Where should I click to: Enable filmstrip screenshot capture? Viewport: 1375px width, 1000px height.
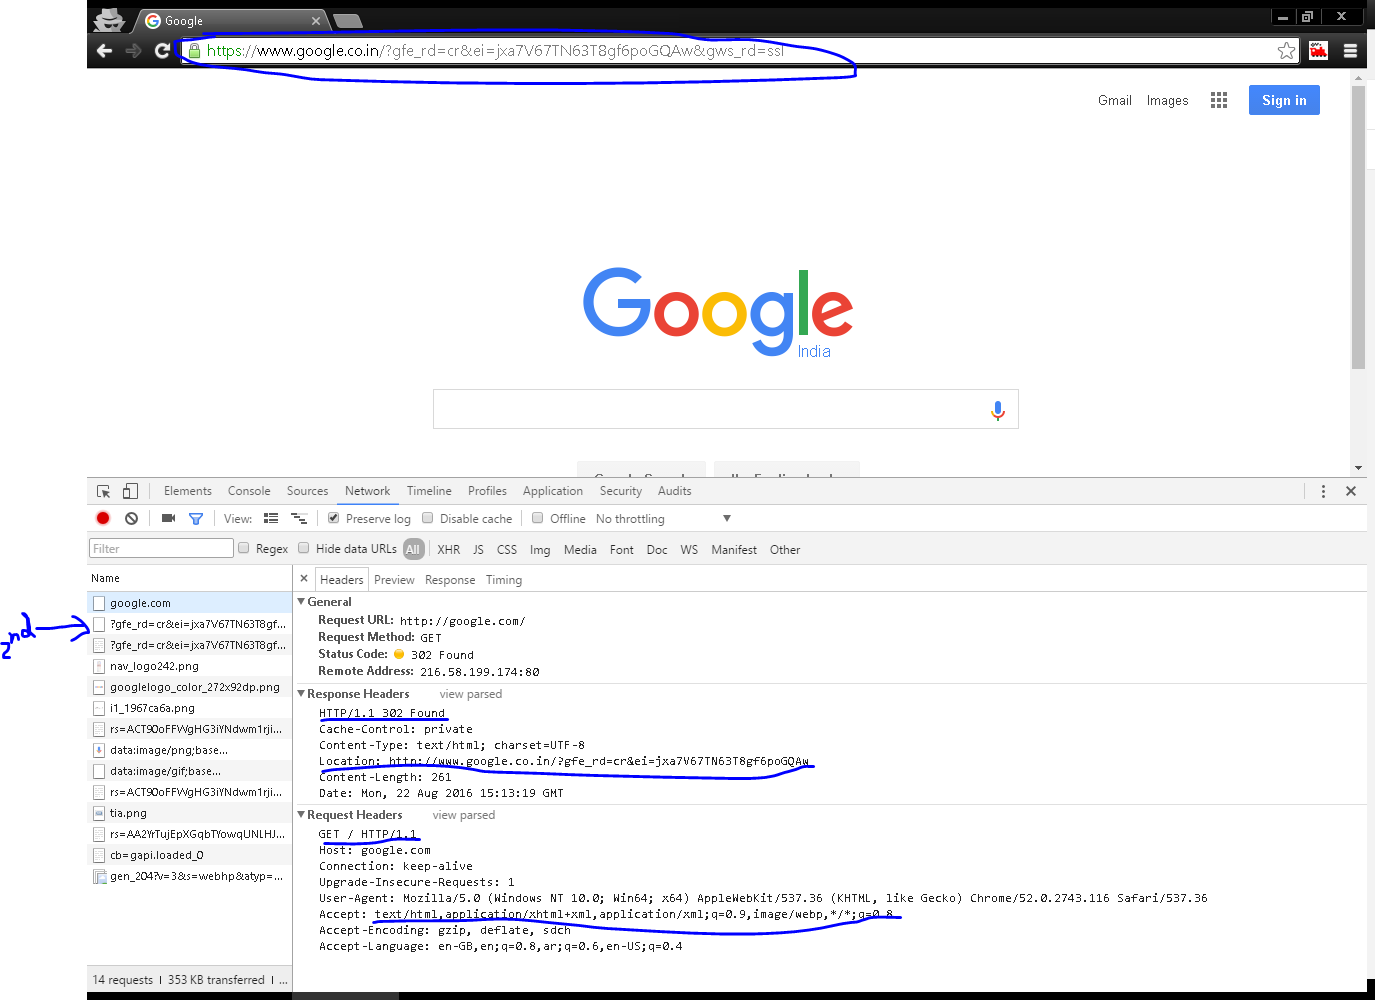click(167, 518)
